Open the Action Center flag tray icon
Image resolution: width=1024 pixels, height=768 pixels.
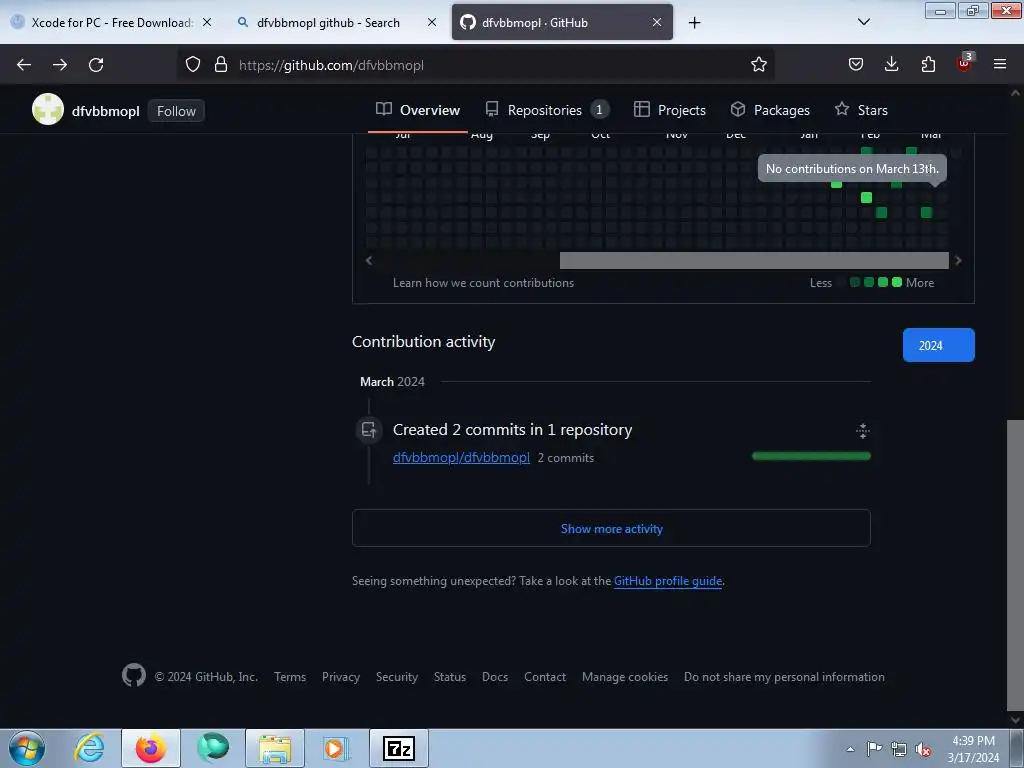(x=874, y=749)
